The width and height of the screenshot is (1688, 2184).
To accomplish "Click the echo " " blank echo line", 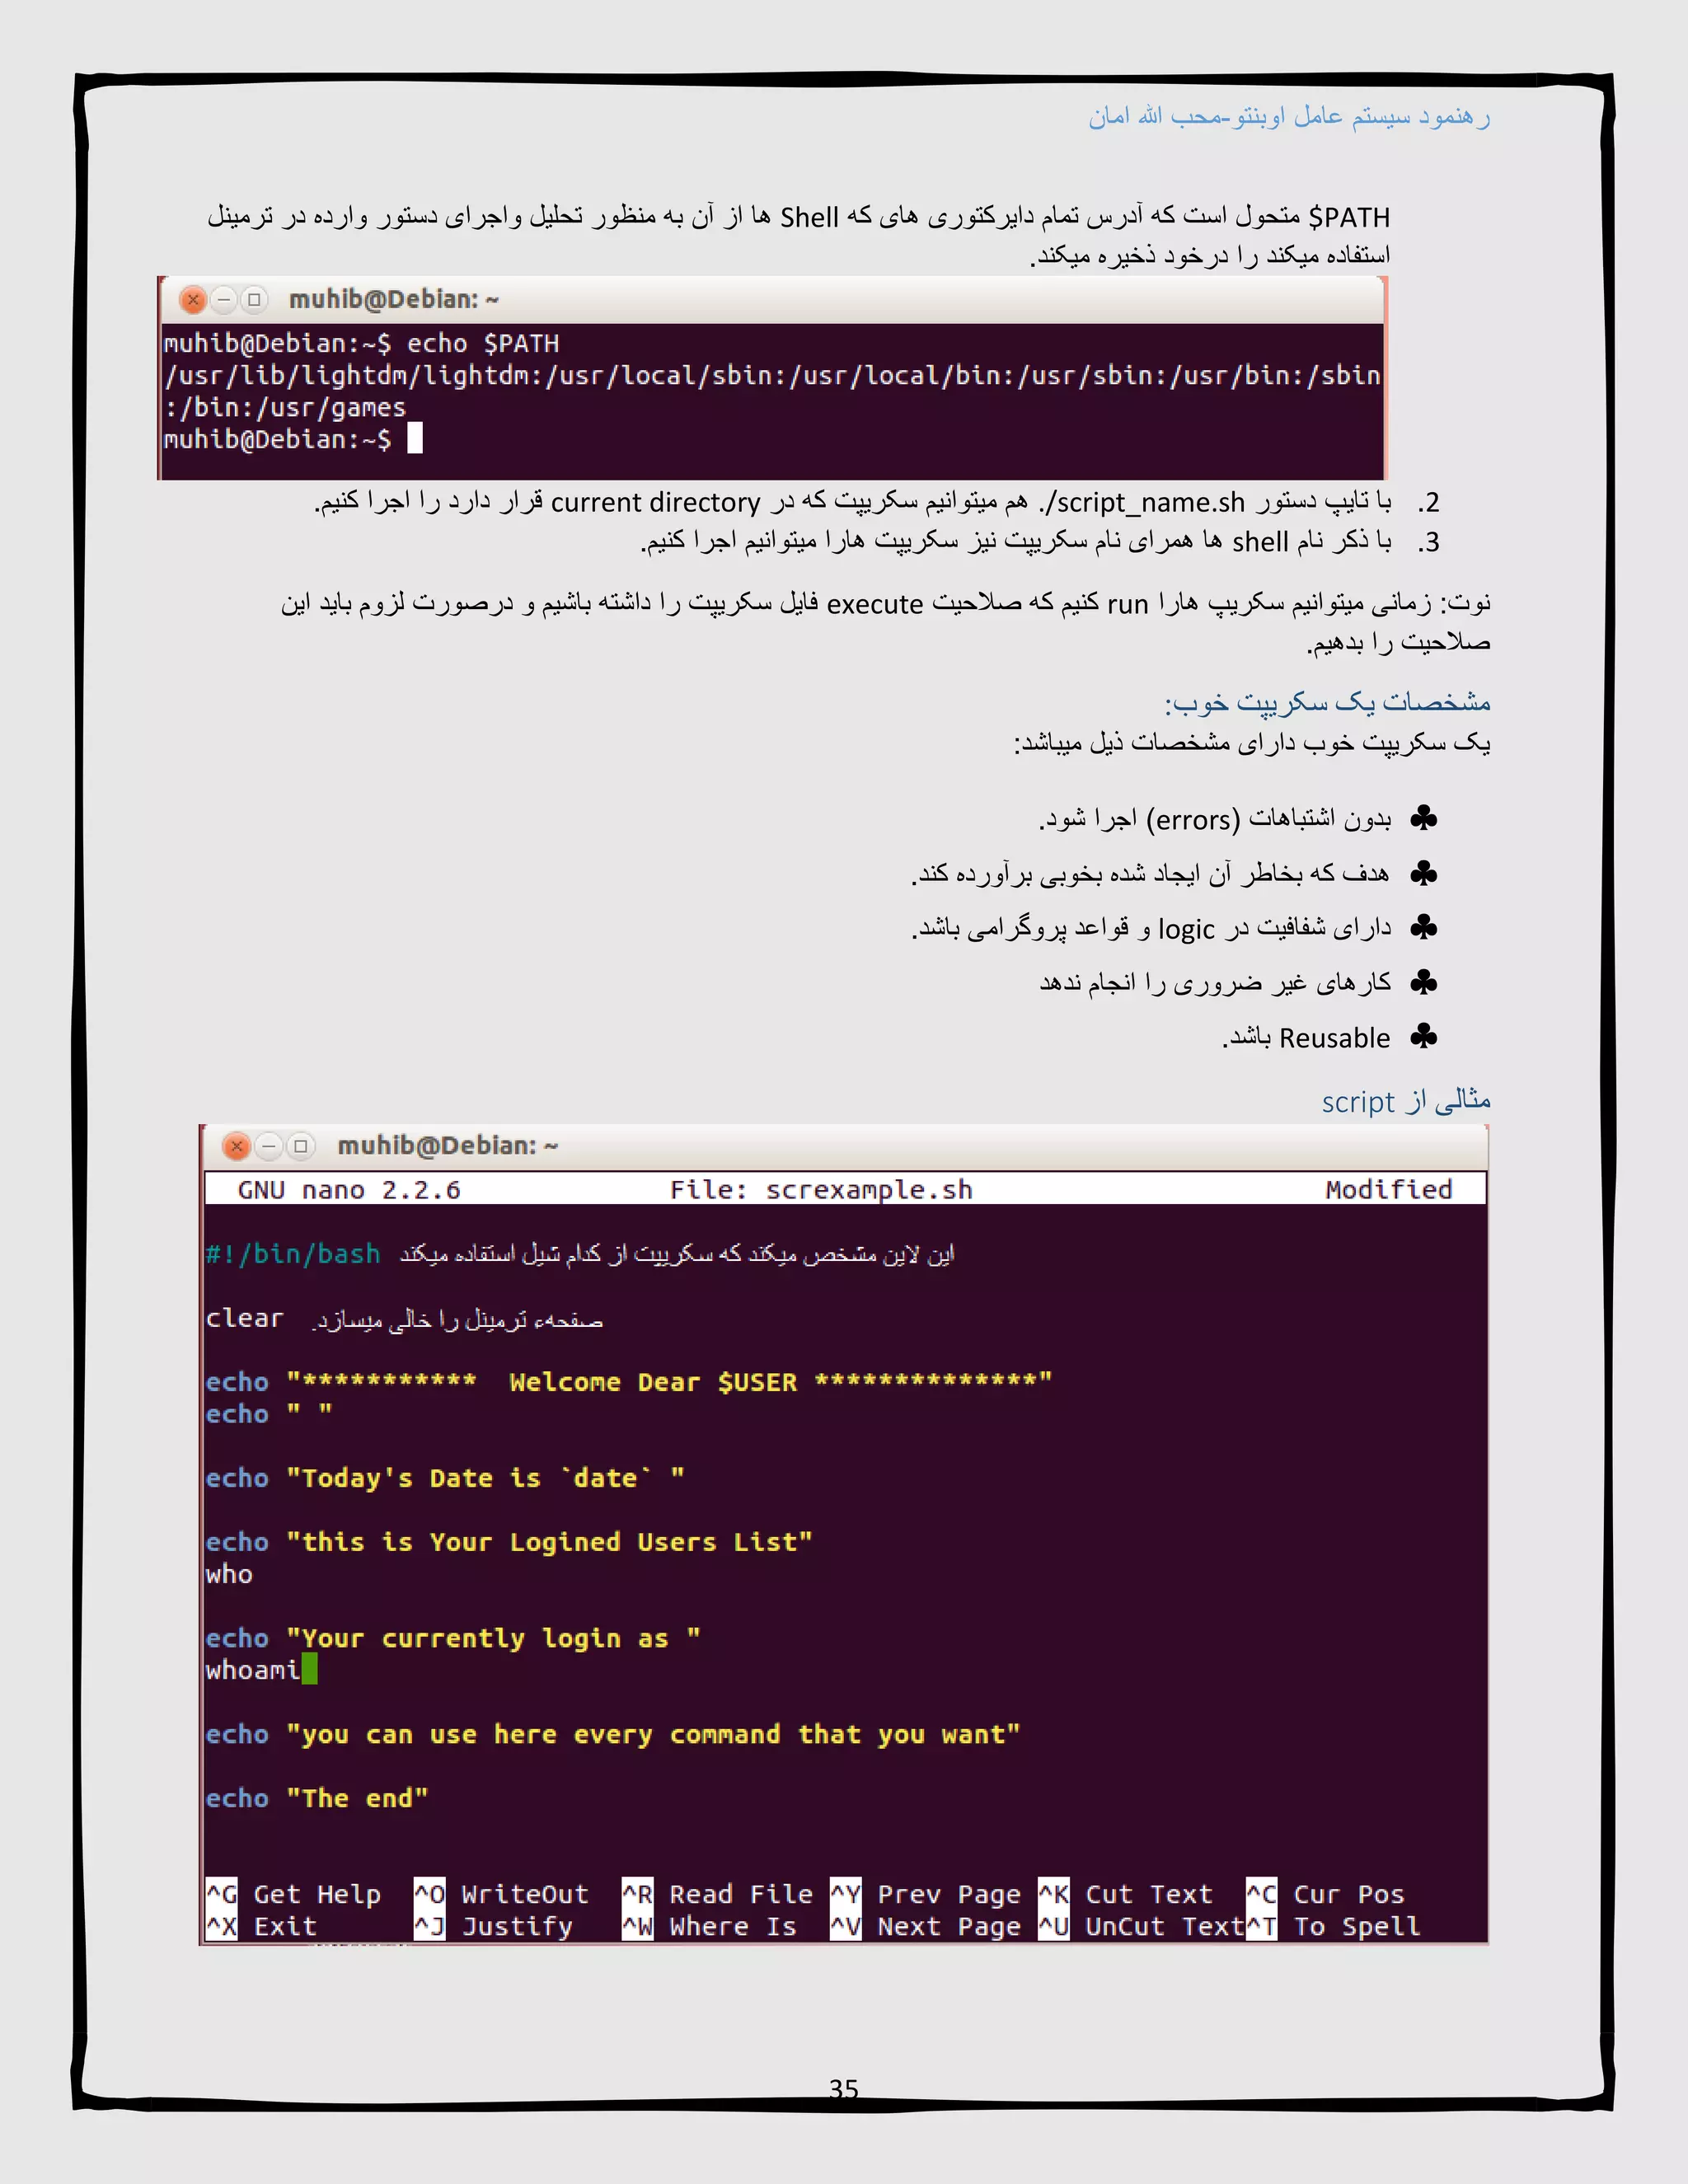I will 269,1414.
